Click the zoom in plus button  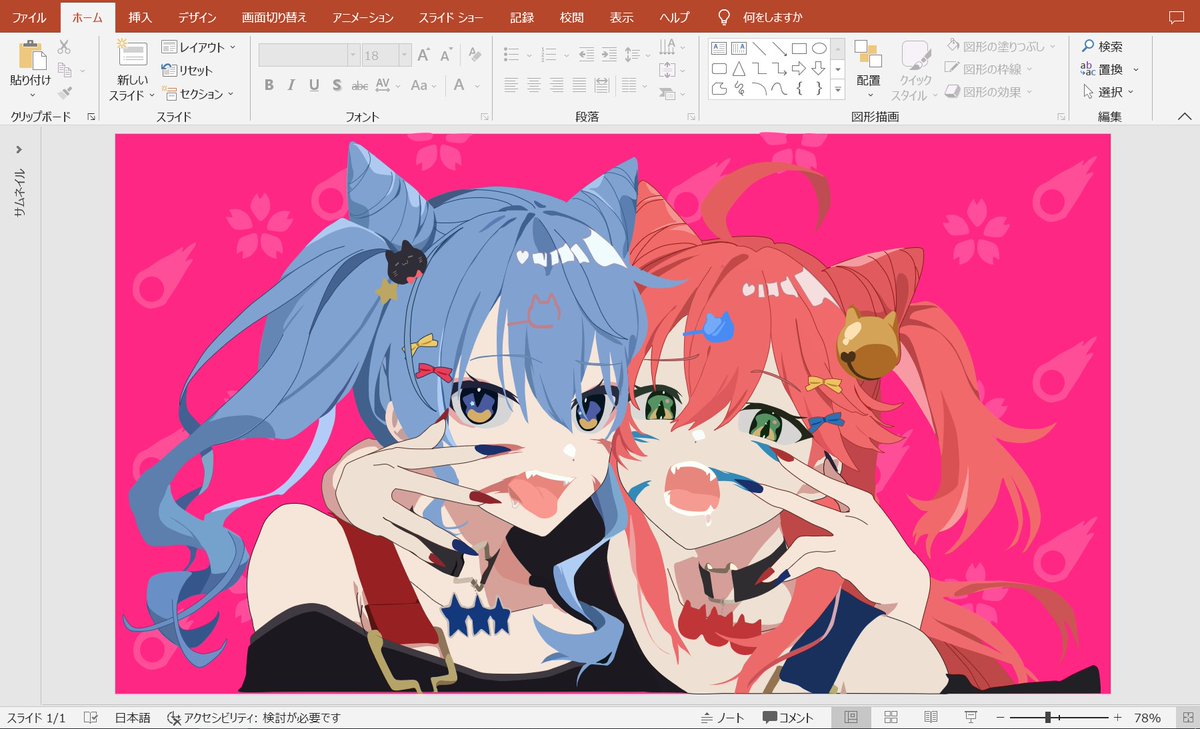click(1117, 718)
